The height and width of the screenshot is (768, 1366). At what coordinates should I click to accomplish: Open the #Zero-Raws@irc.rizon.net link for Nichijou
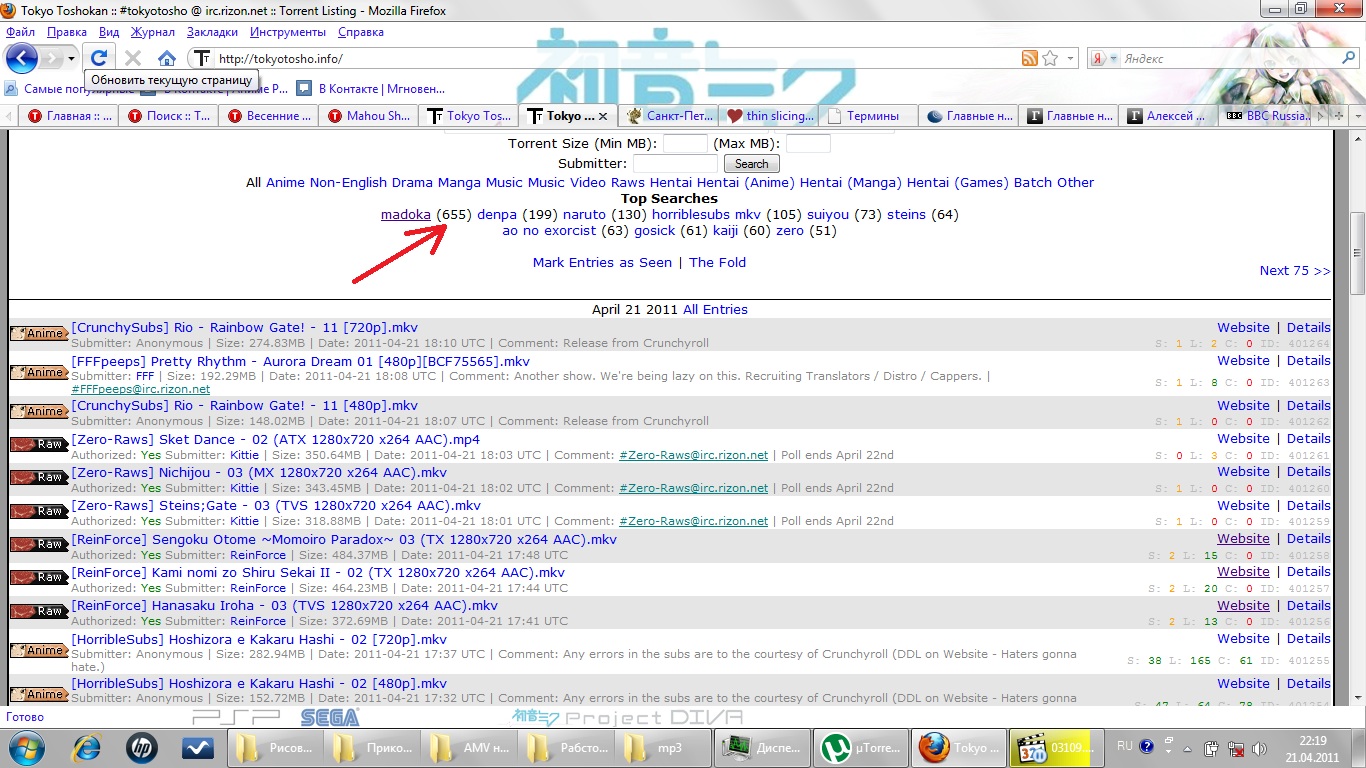point(693,488)
